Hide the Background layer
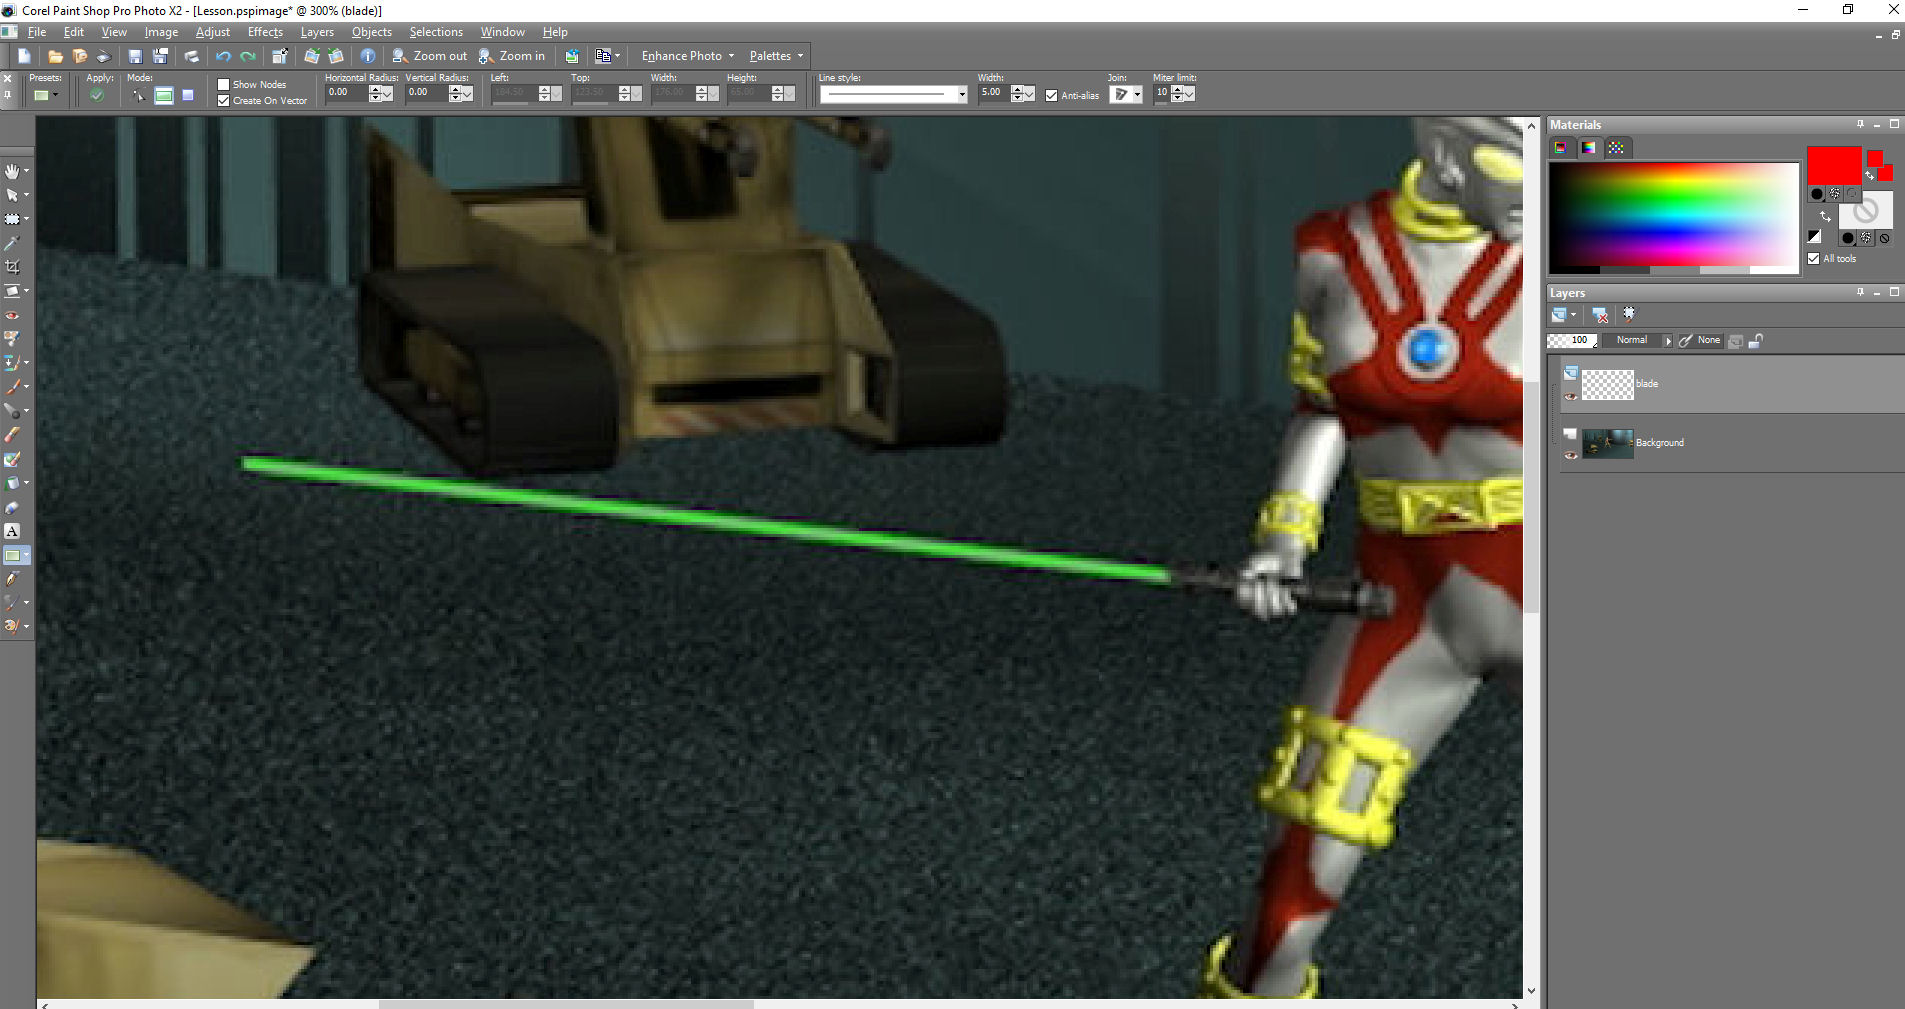Screen dimensions: 1905x1009 1571,455
